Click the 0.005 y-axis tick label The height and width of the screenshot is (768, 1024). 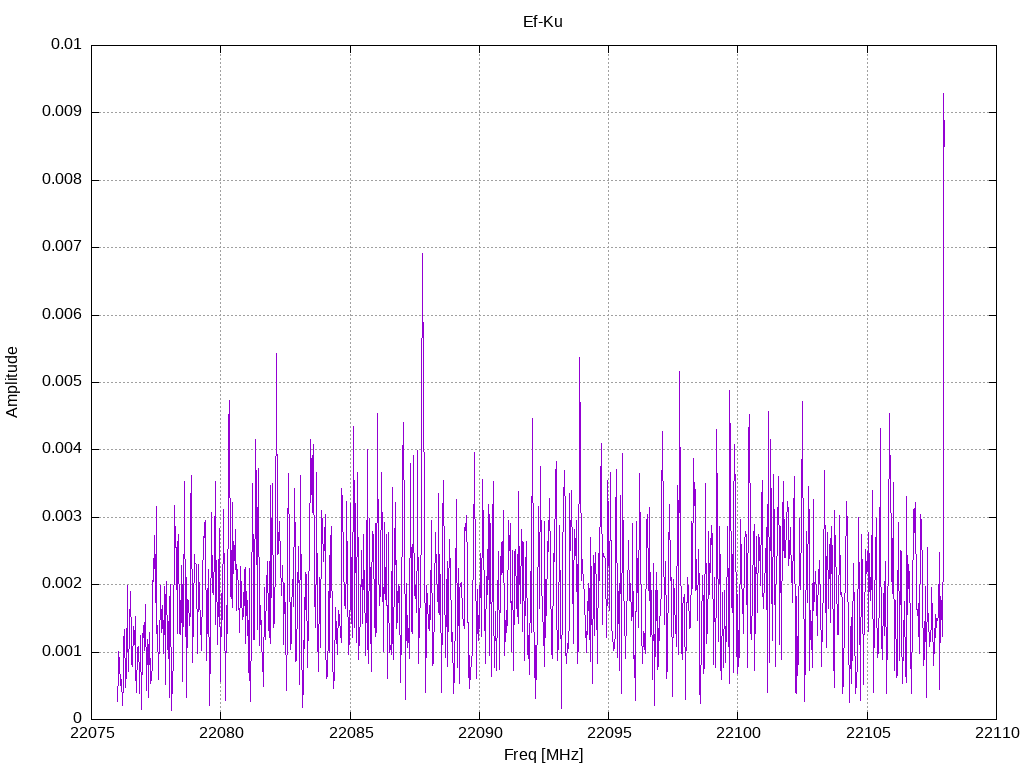(62, 382)
